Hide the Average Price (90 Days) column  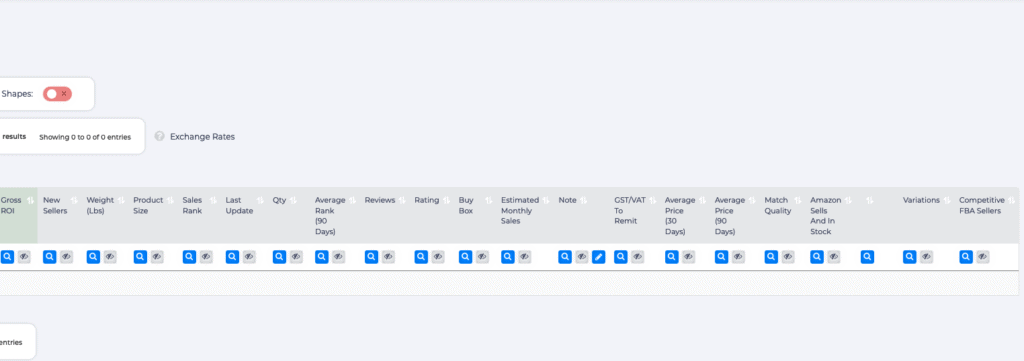738,257
